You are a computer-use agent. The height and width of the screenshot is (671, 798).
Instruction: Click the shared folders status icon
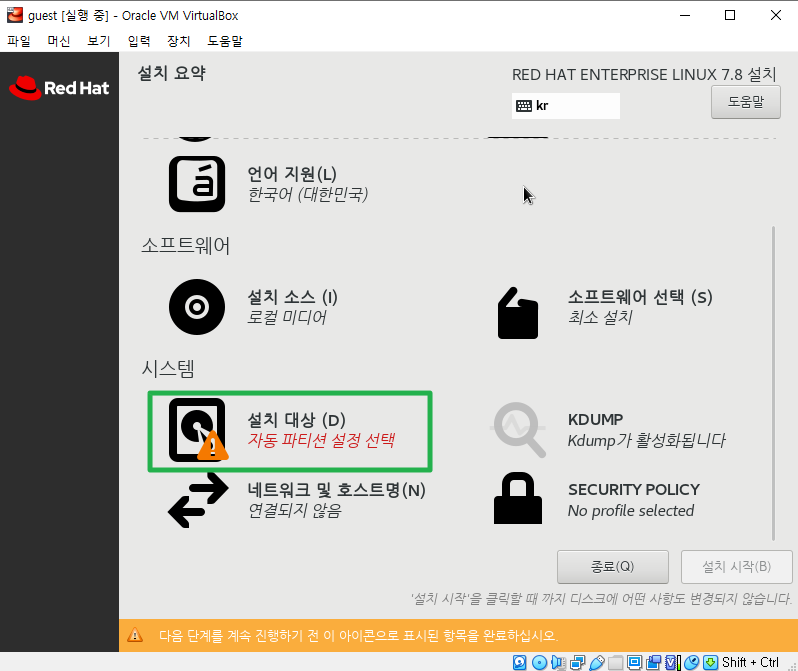click(x=615, y=662)
